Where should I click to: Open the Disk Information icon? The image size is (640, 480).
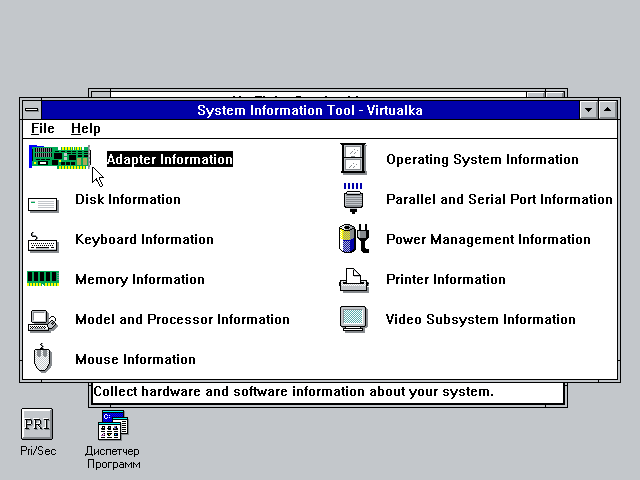(43, 201)
